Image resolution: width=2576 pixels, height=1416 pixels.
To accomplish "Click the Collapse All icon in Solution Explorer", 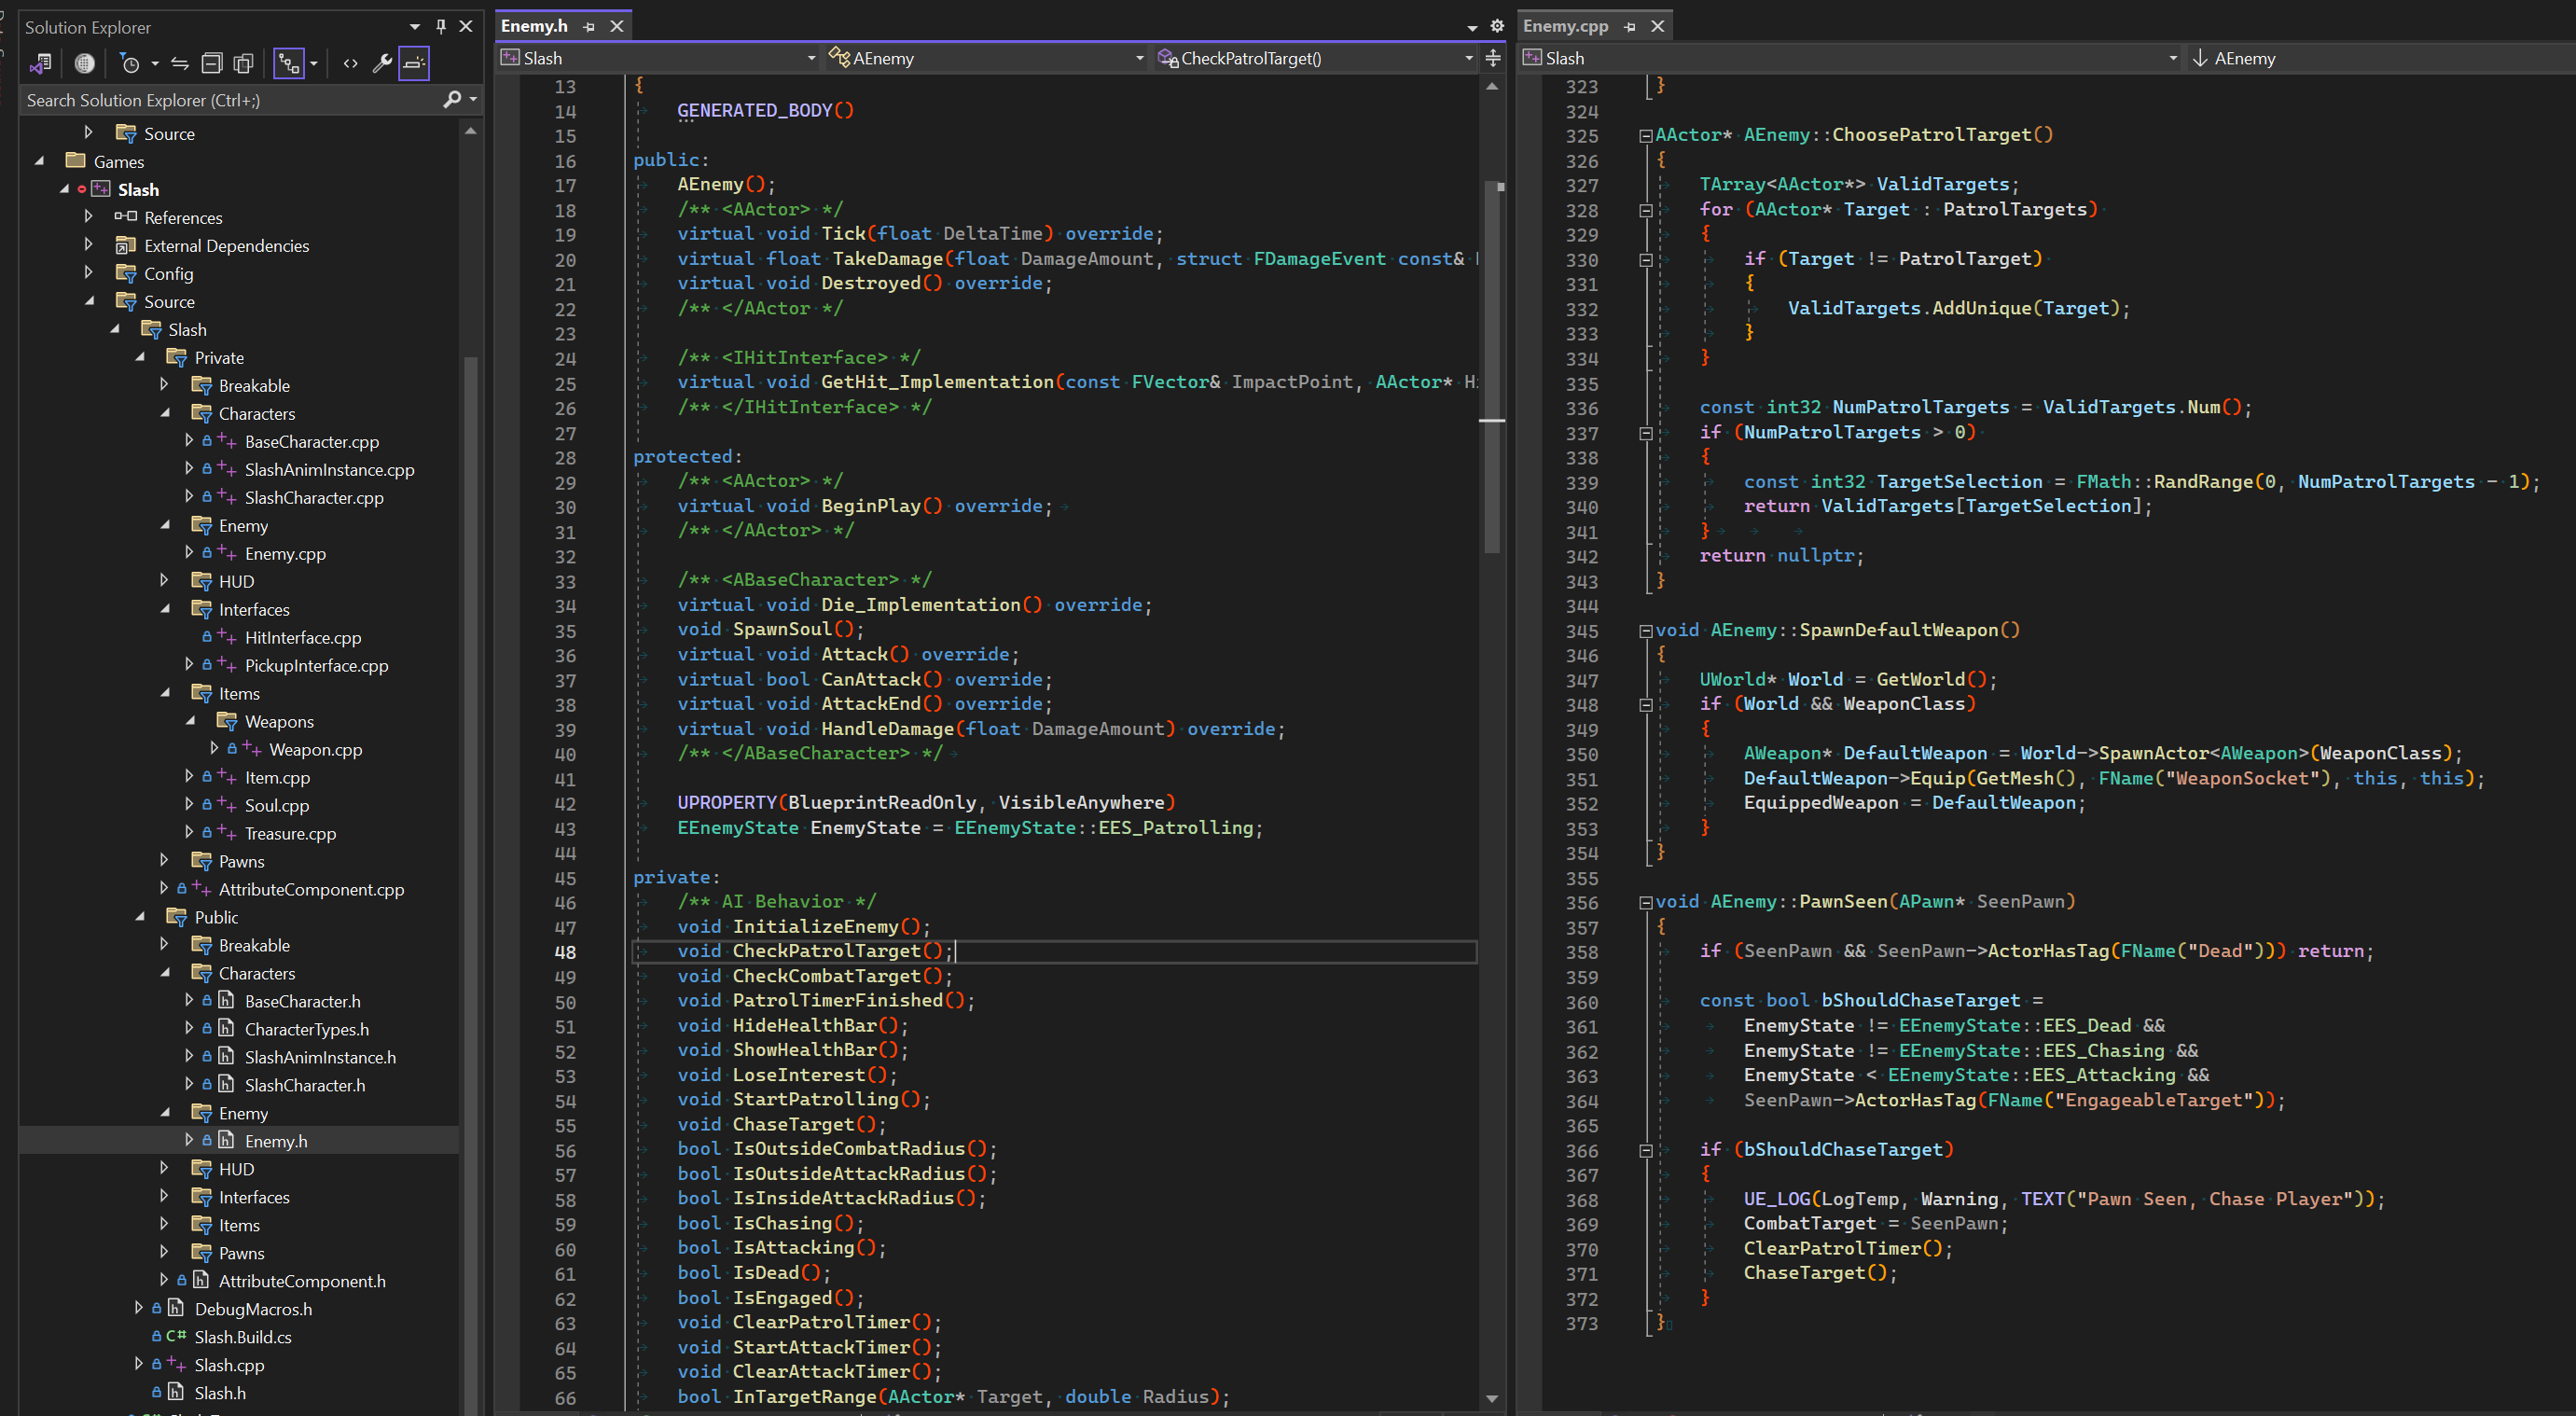I will (212, 64).
